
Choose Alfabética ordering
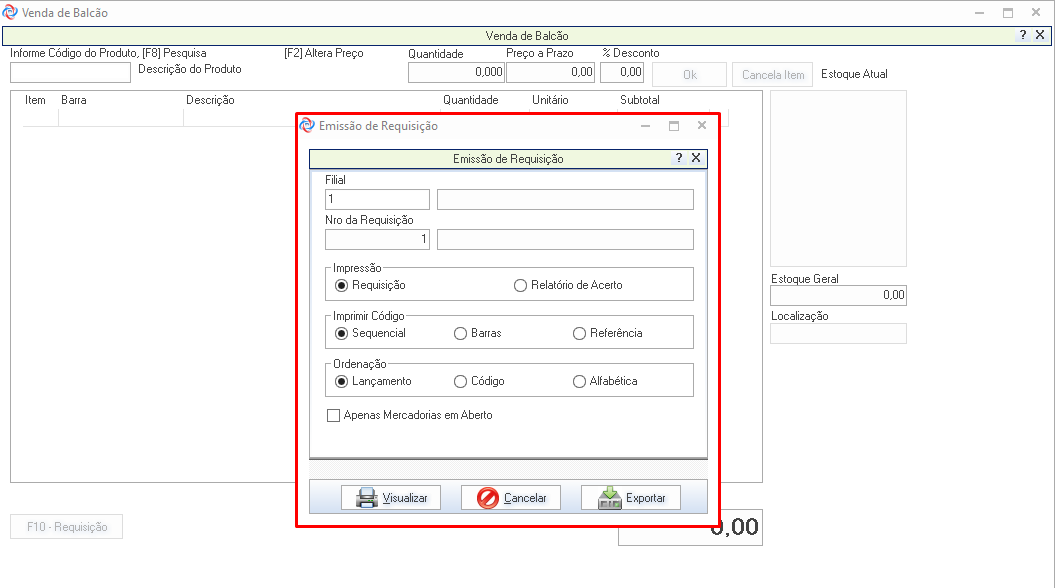click(x=579, y=381)
